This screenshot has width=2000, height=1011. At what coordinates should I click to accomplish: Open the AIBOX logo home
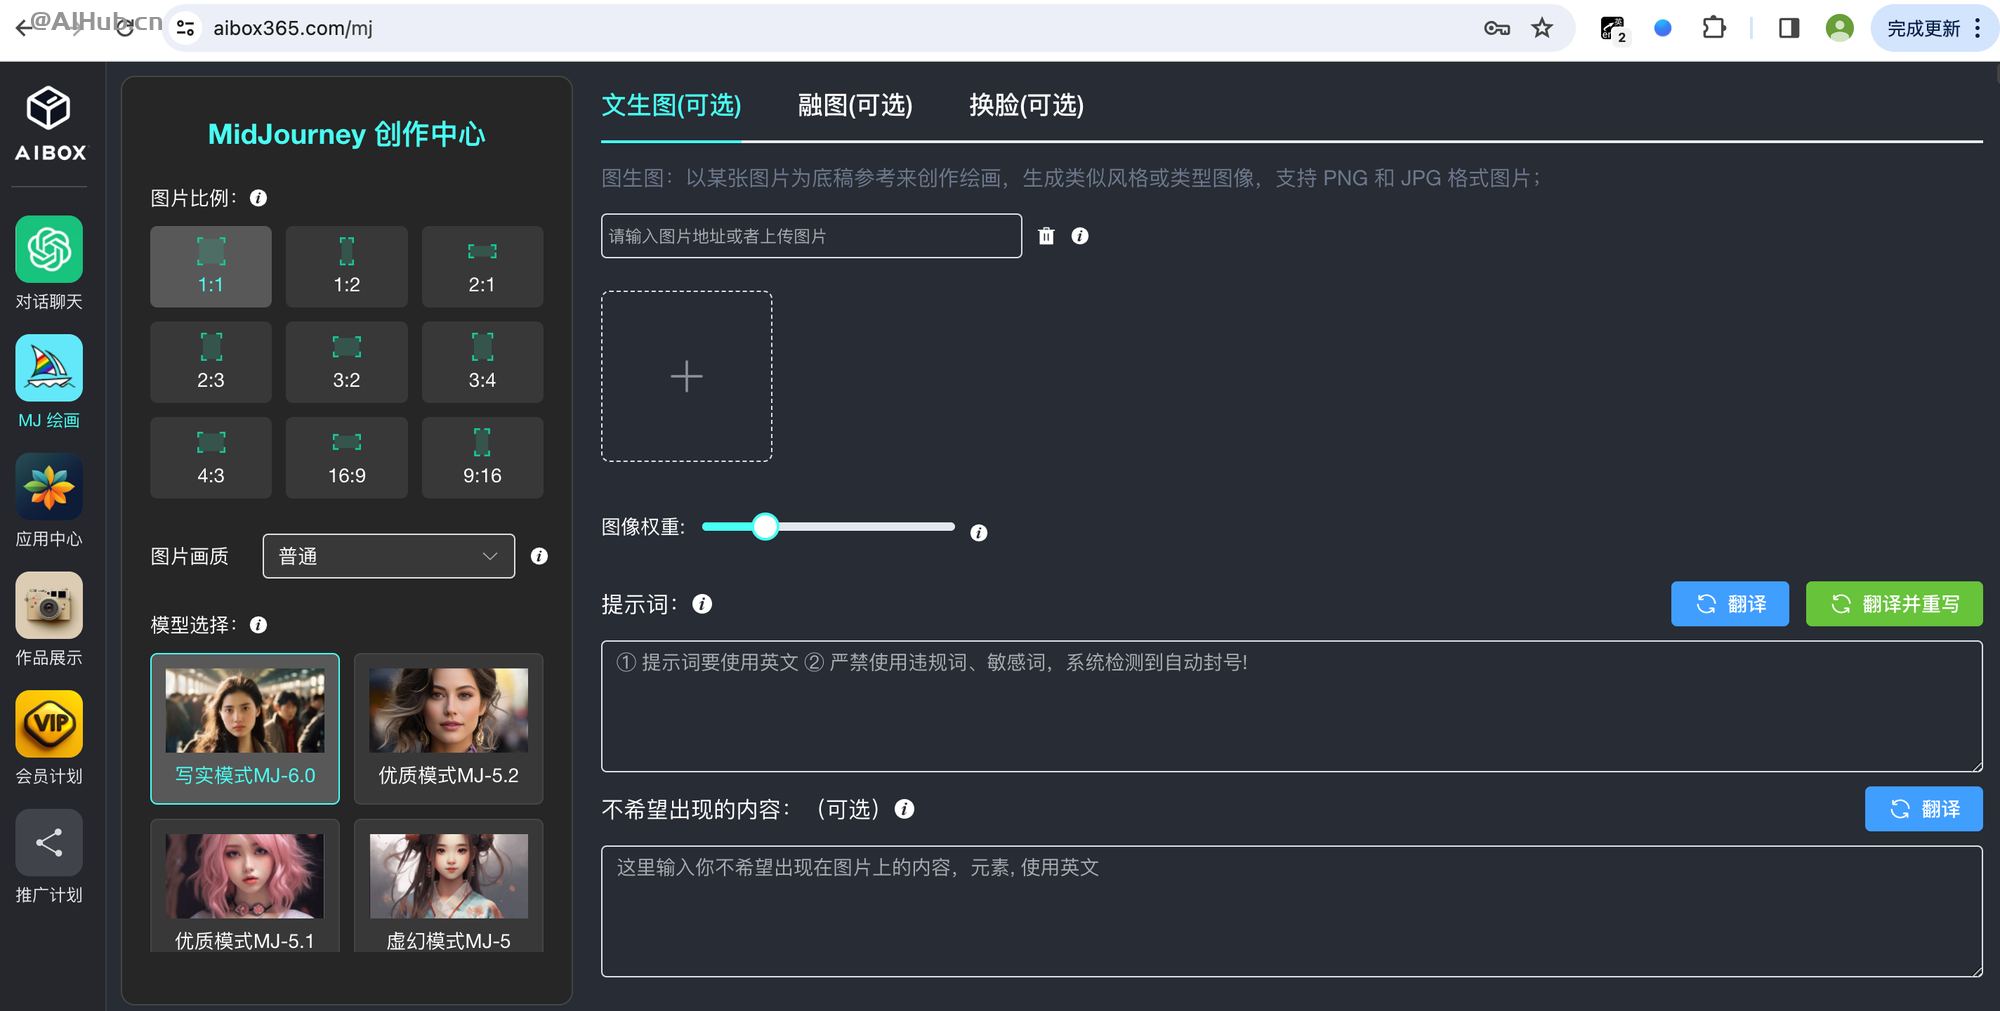tap(49, 123)
